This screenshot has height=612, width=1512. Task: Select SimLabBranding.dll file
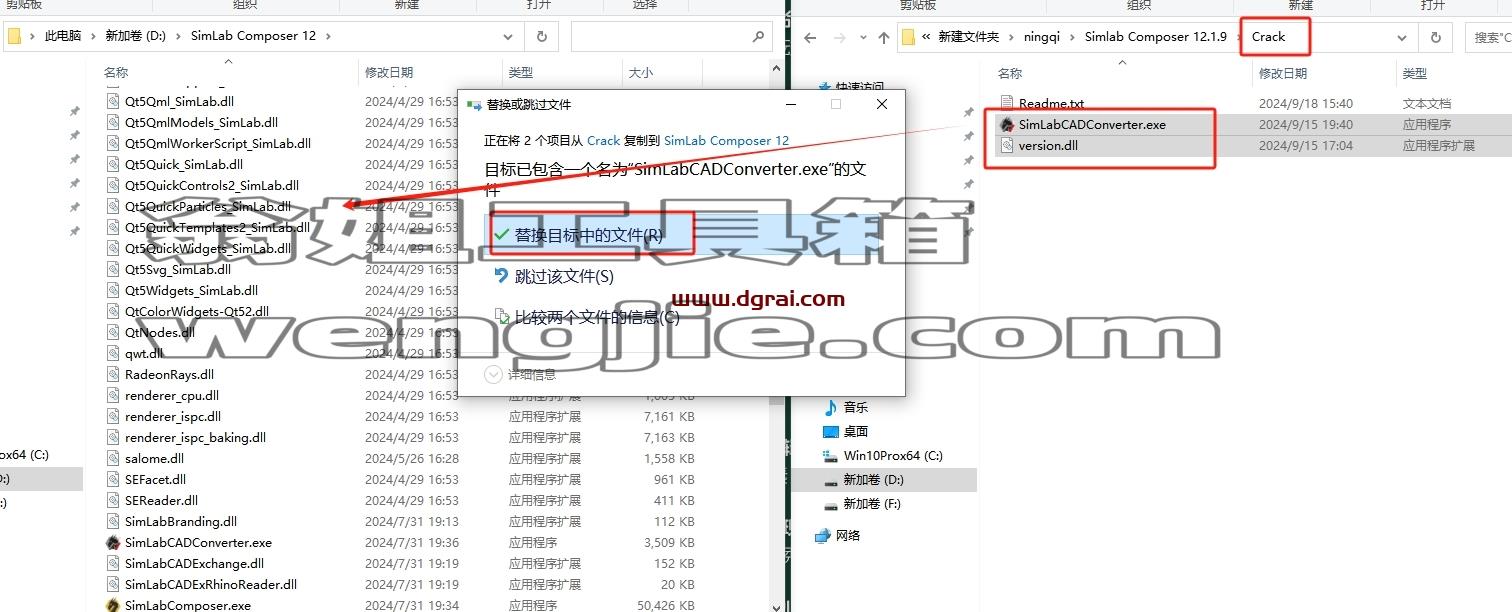[x=180, y=522]
